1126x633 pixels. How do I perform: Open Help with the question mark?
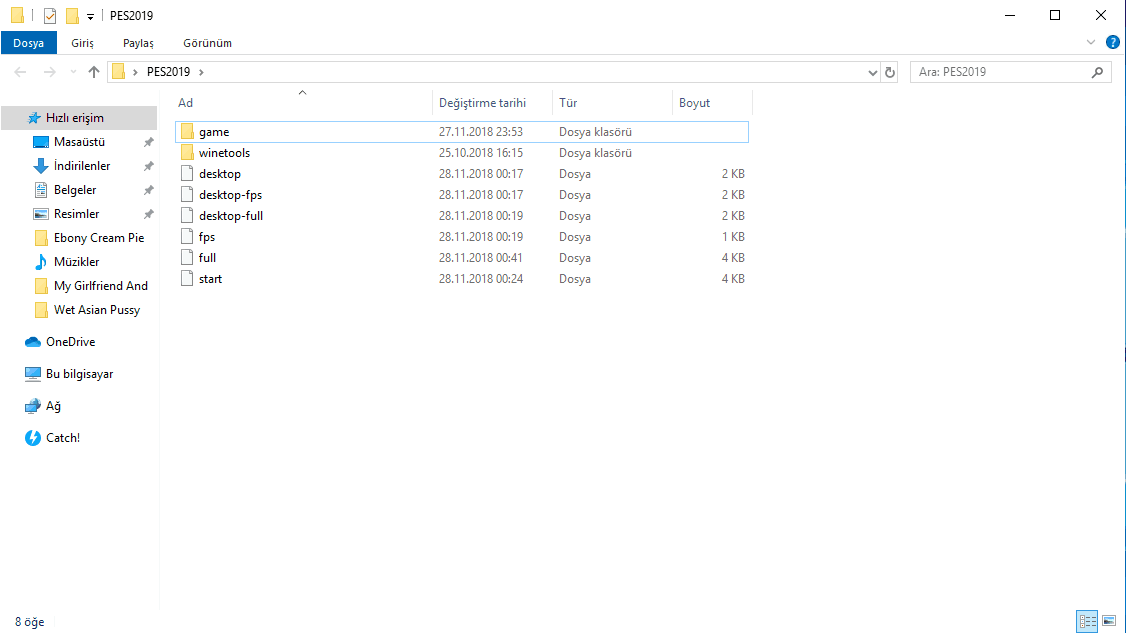(1112, 42)
